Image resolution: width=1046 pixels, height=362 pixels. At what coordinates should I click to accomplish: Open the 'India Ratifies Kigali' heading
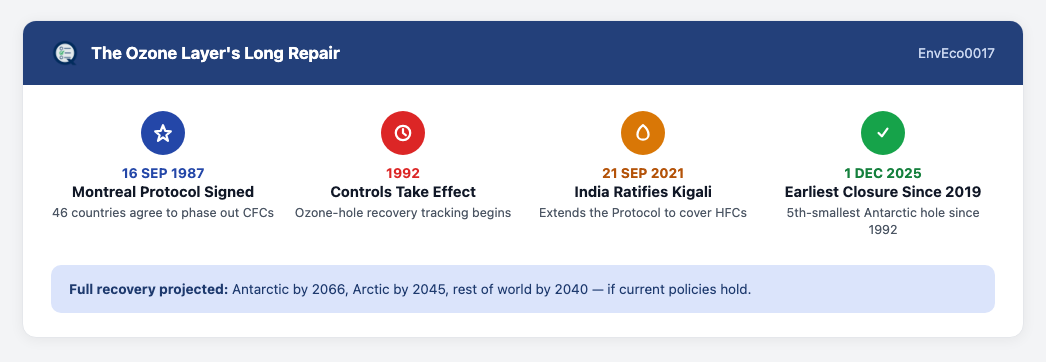643,192
